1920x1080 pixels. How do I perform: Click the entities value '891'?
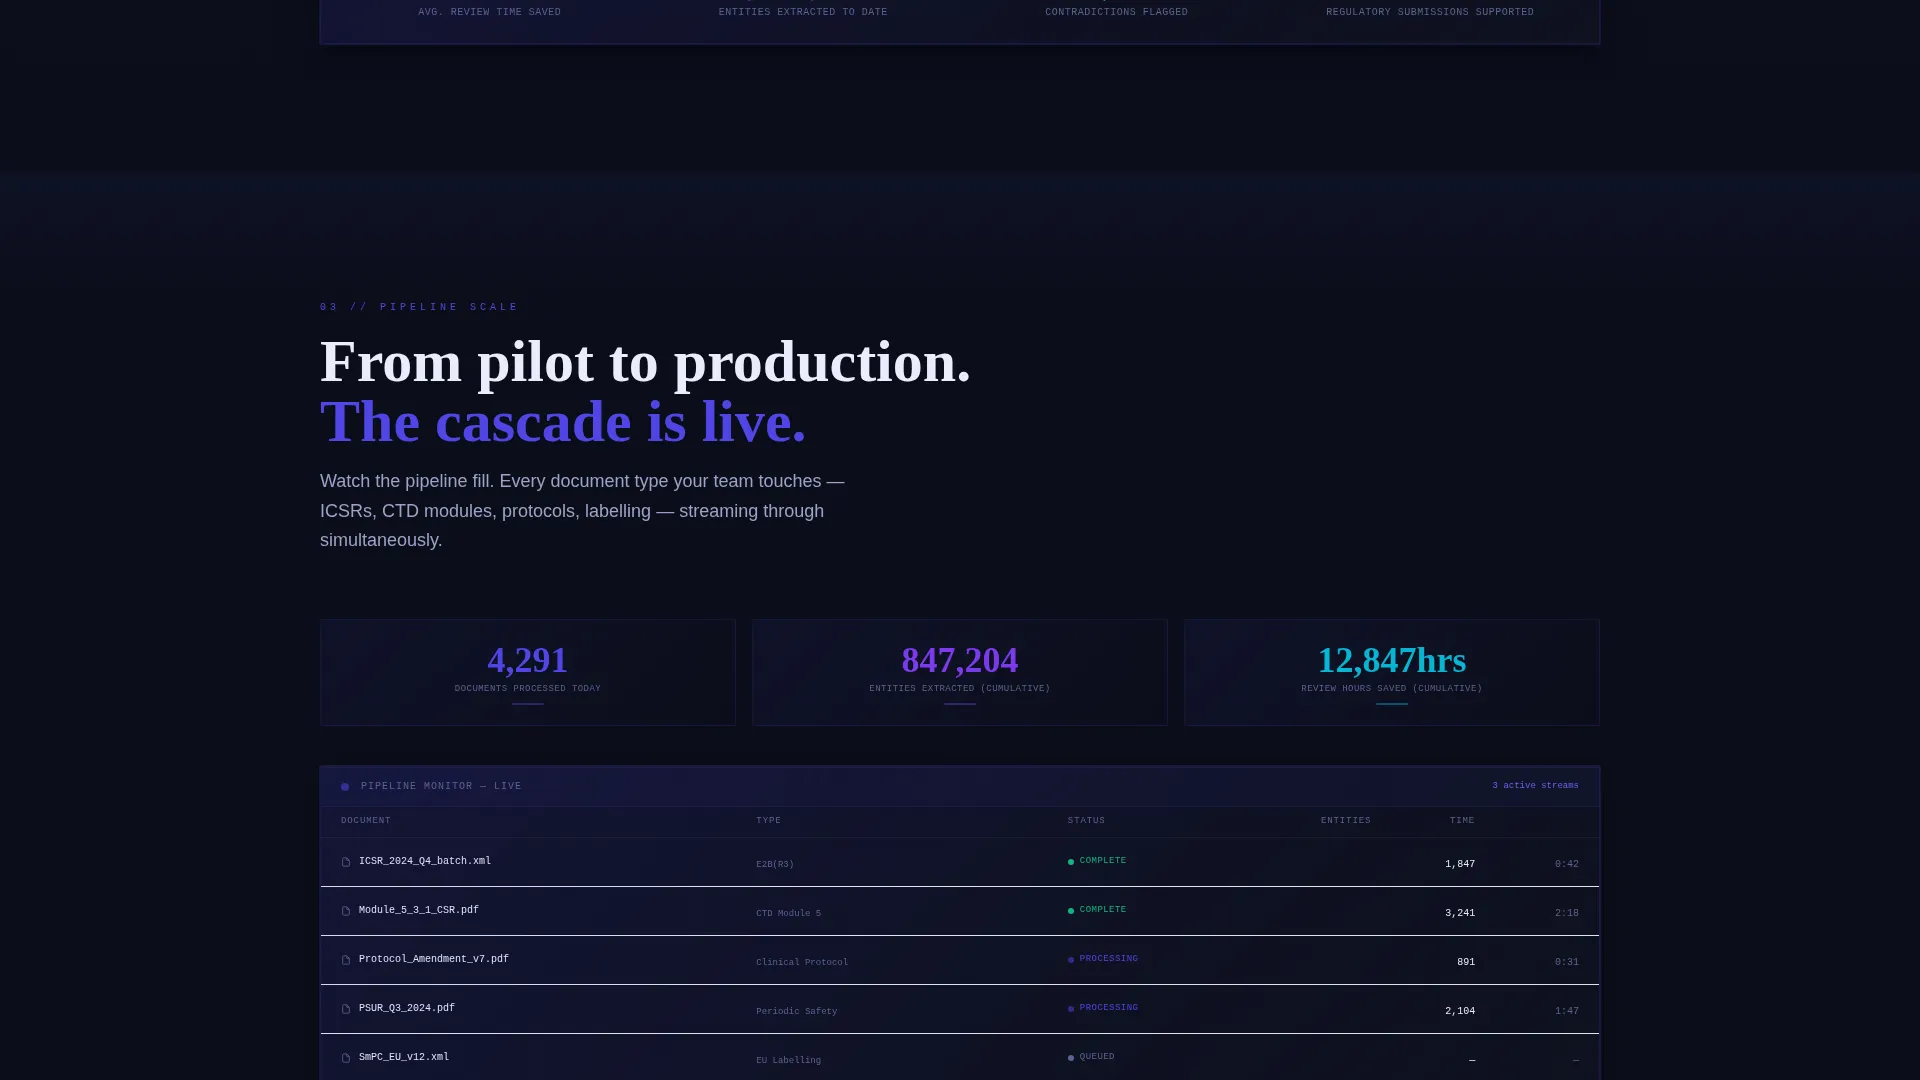click(1466, 963)
